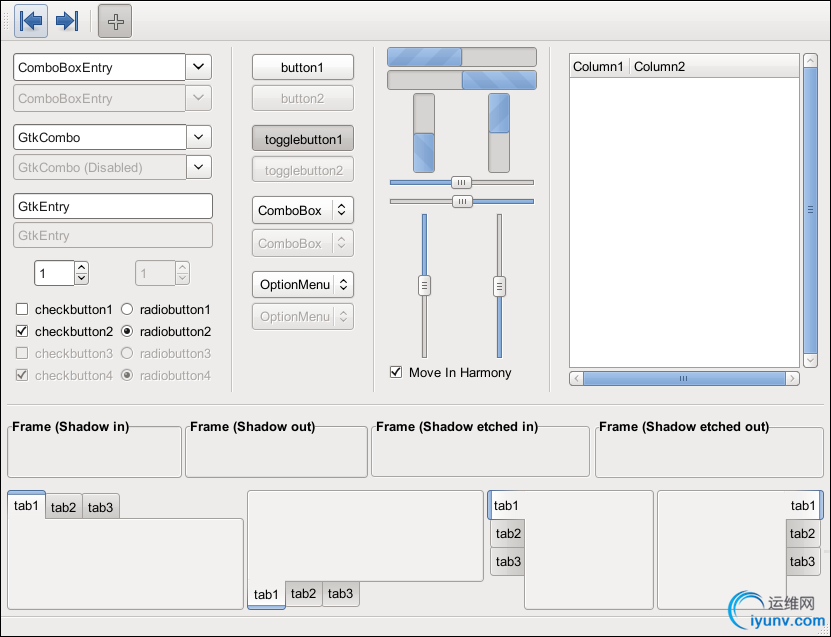Open the enabled OptionMenu dropdown
This screenshot has height=637, width=831.
[x=303, y=285]
